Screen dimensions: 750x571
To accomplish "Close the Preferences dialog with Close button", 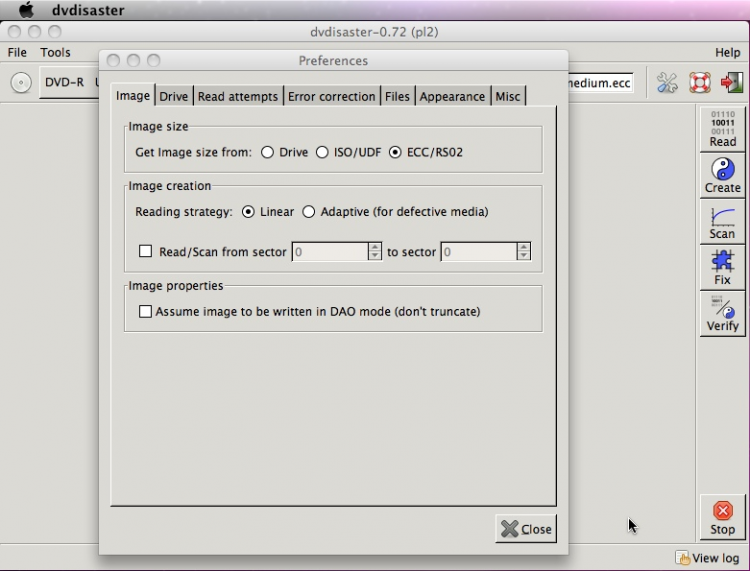I will [526, 529].
